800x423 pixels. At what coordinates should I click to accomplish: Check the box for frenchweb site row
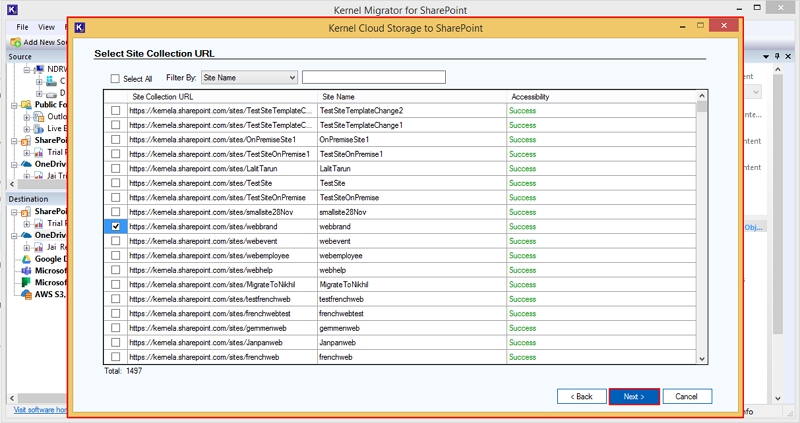pyautogui.click(x=116, y=357)
